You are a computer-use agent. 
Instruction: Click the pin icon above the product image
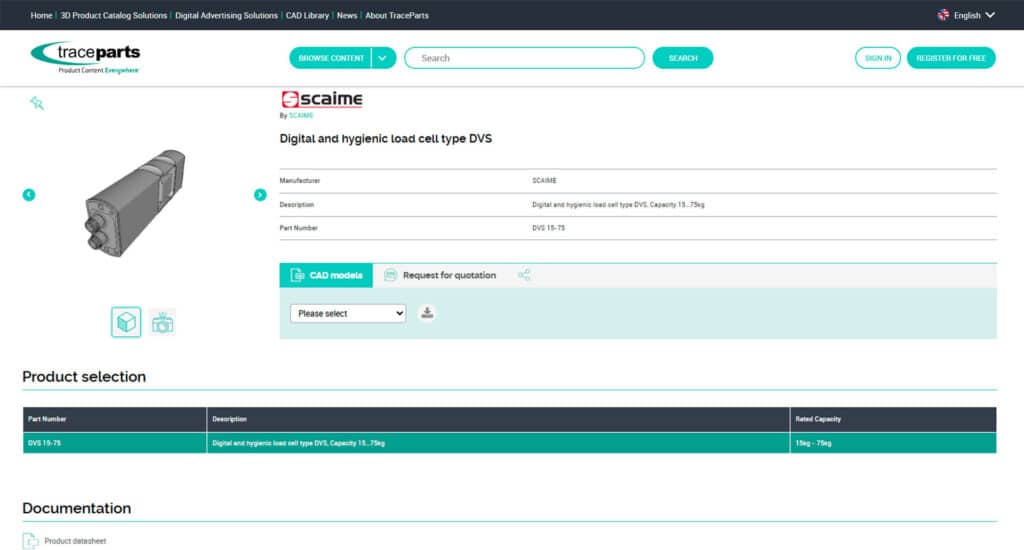tap(37, 103)
